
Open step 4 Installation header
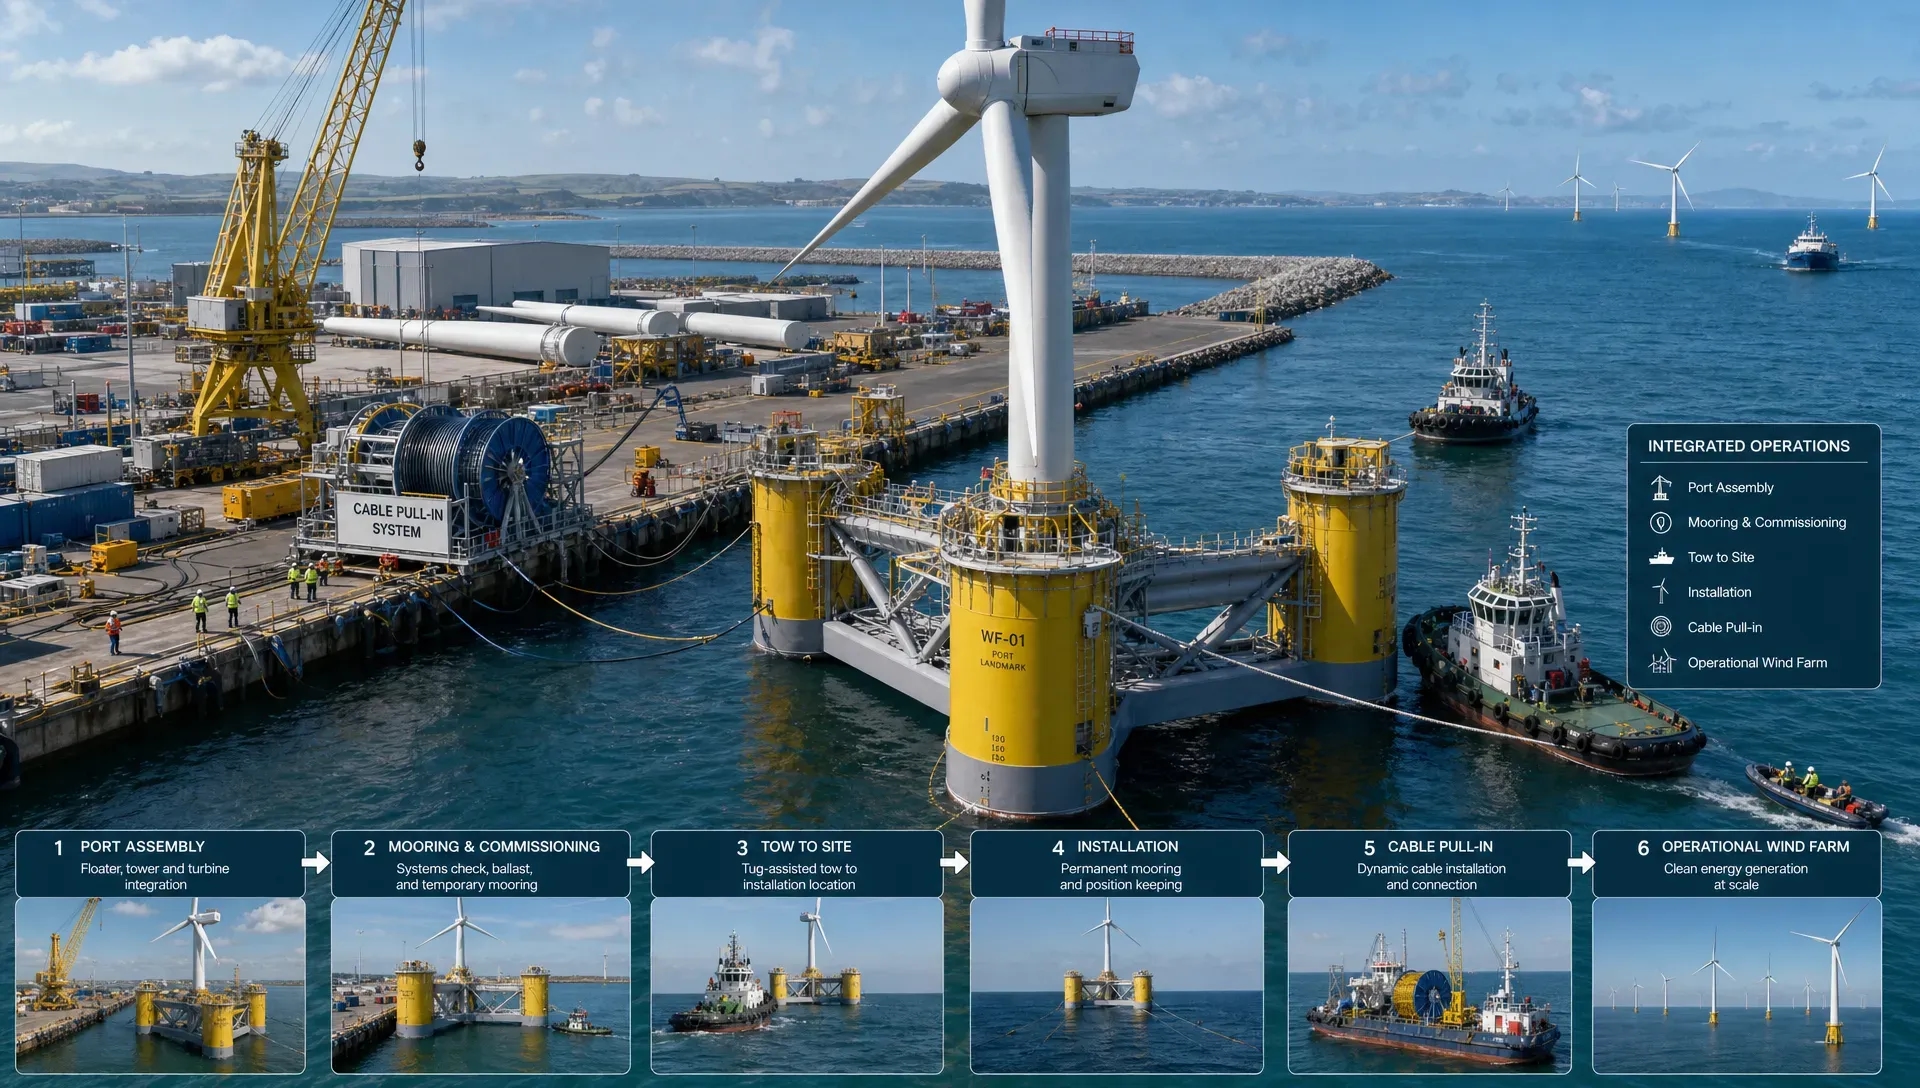tap(1117, 864)
